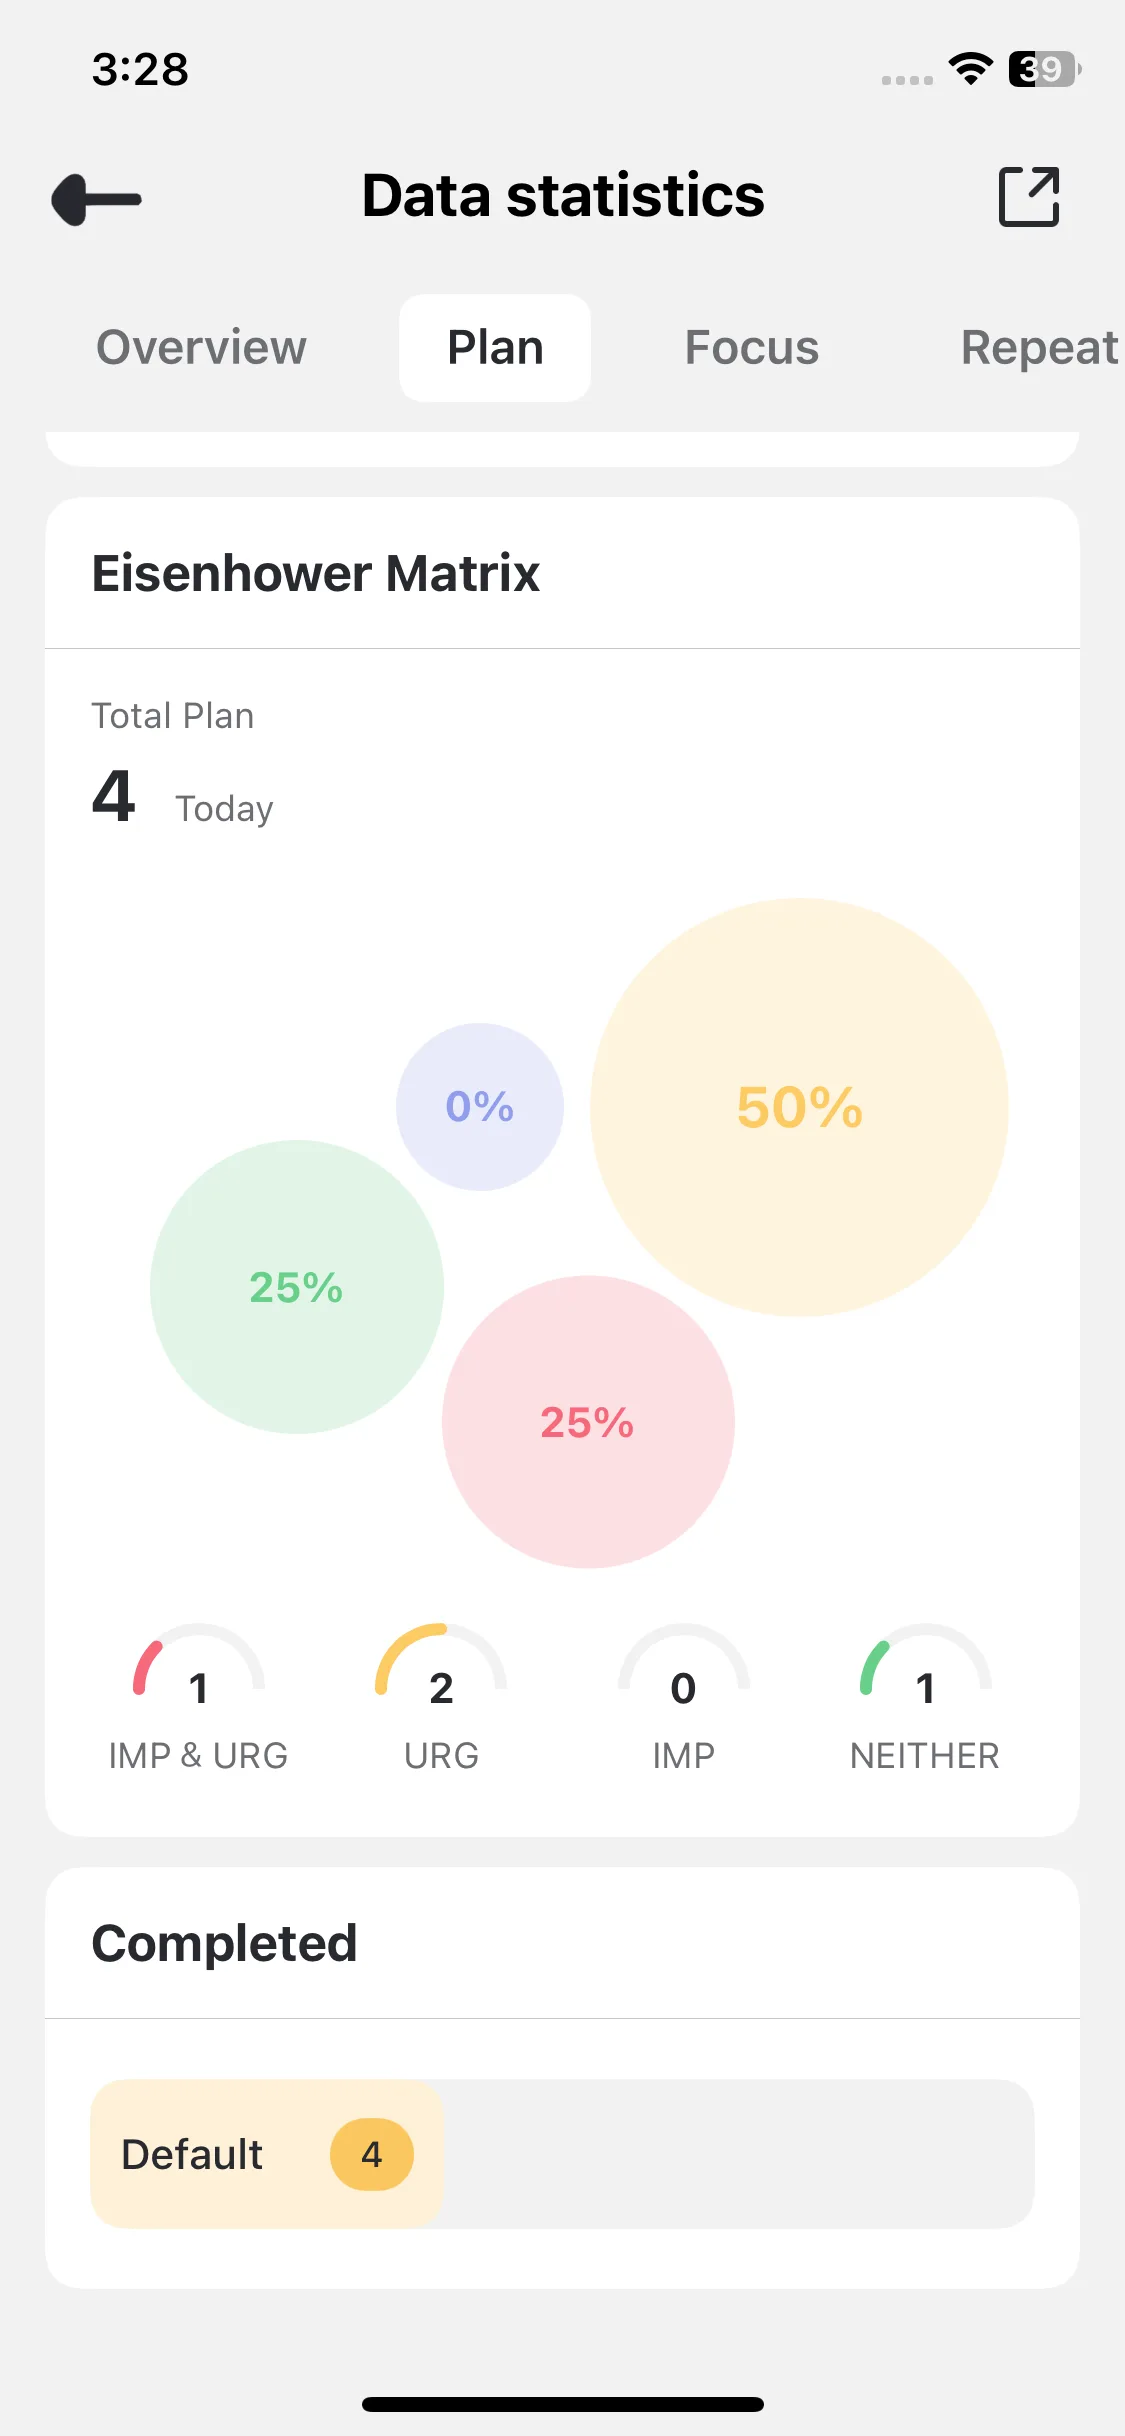
Task: Tap the Default completed progress bar
Action: coord(562,2154)
